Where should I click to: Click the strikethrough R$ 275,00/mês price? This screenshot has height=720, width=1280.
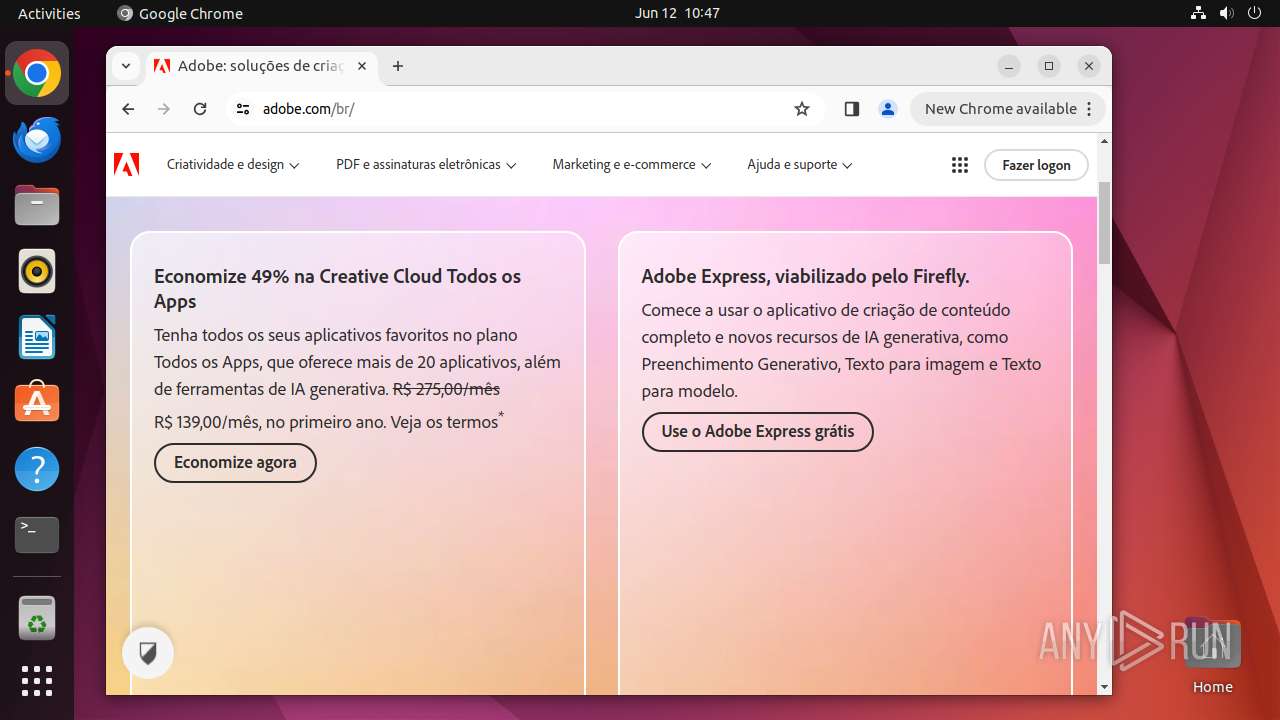click(446, 389)
